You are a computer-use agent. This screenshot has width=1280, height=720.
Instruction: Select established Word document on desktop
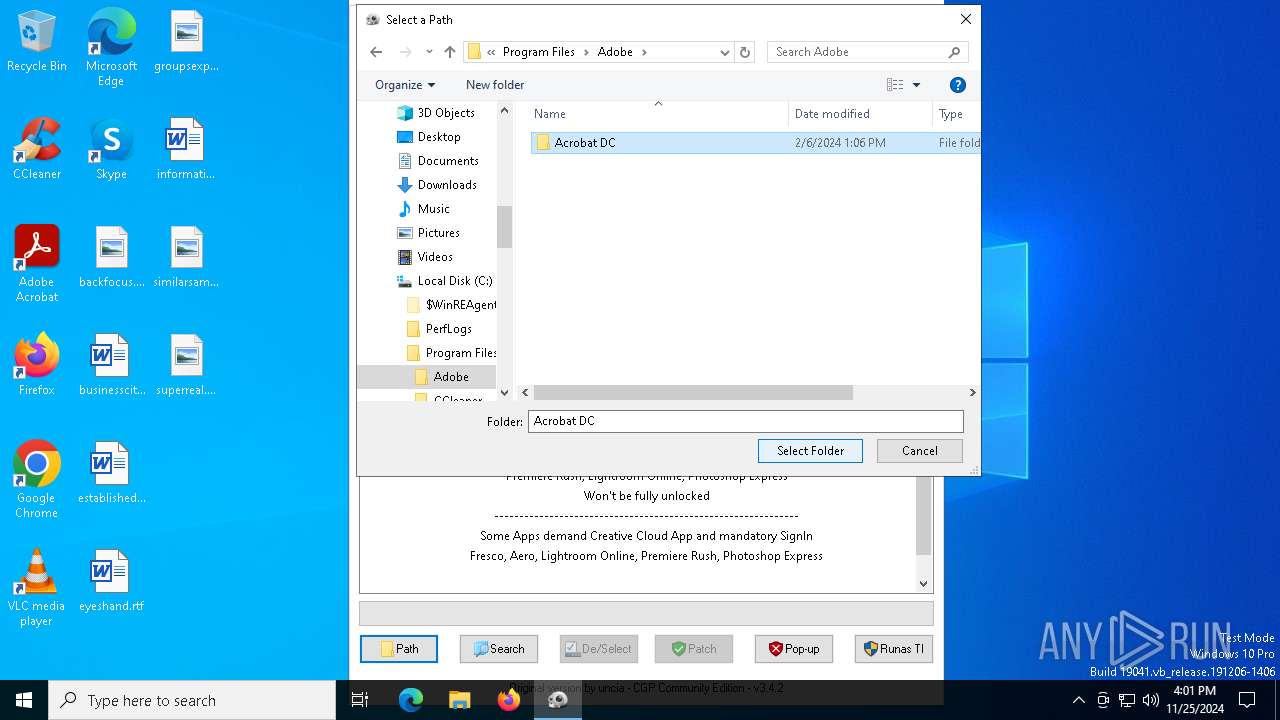point(111,474)
